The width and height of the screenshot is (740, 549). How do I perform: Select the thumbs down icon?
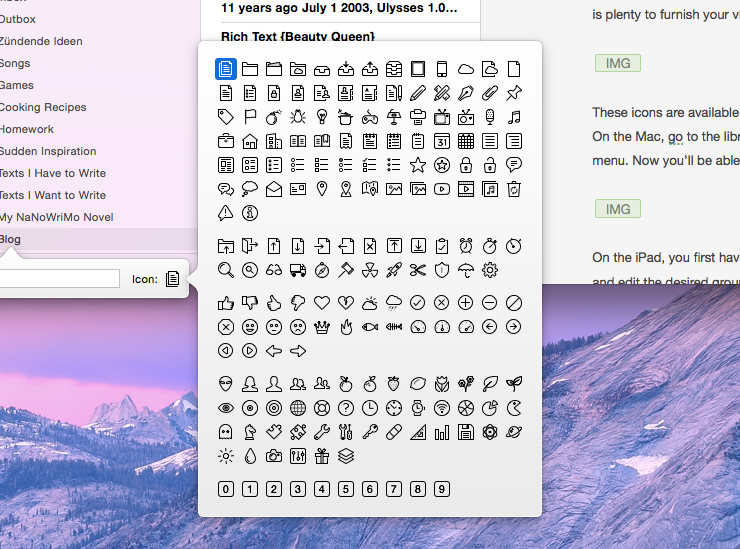click(250, 303)
